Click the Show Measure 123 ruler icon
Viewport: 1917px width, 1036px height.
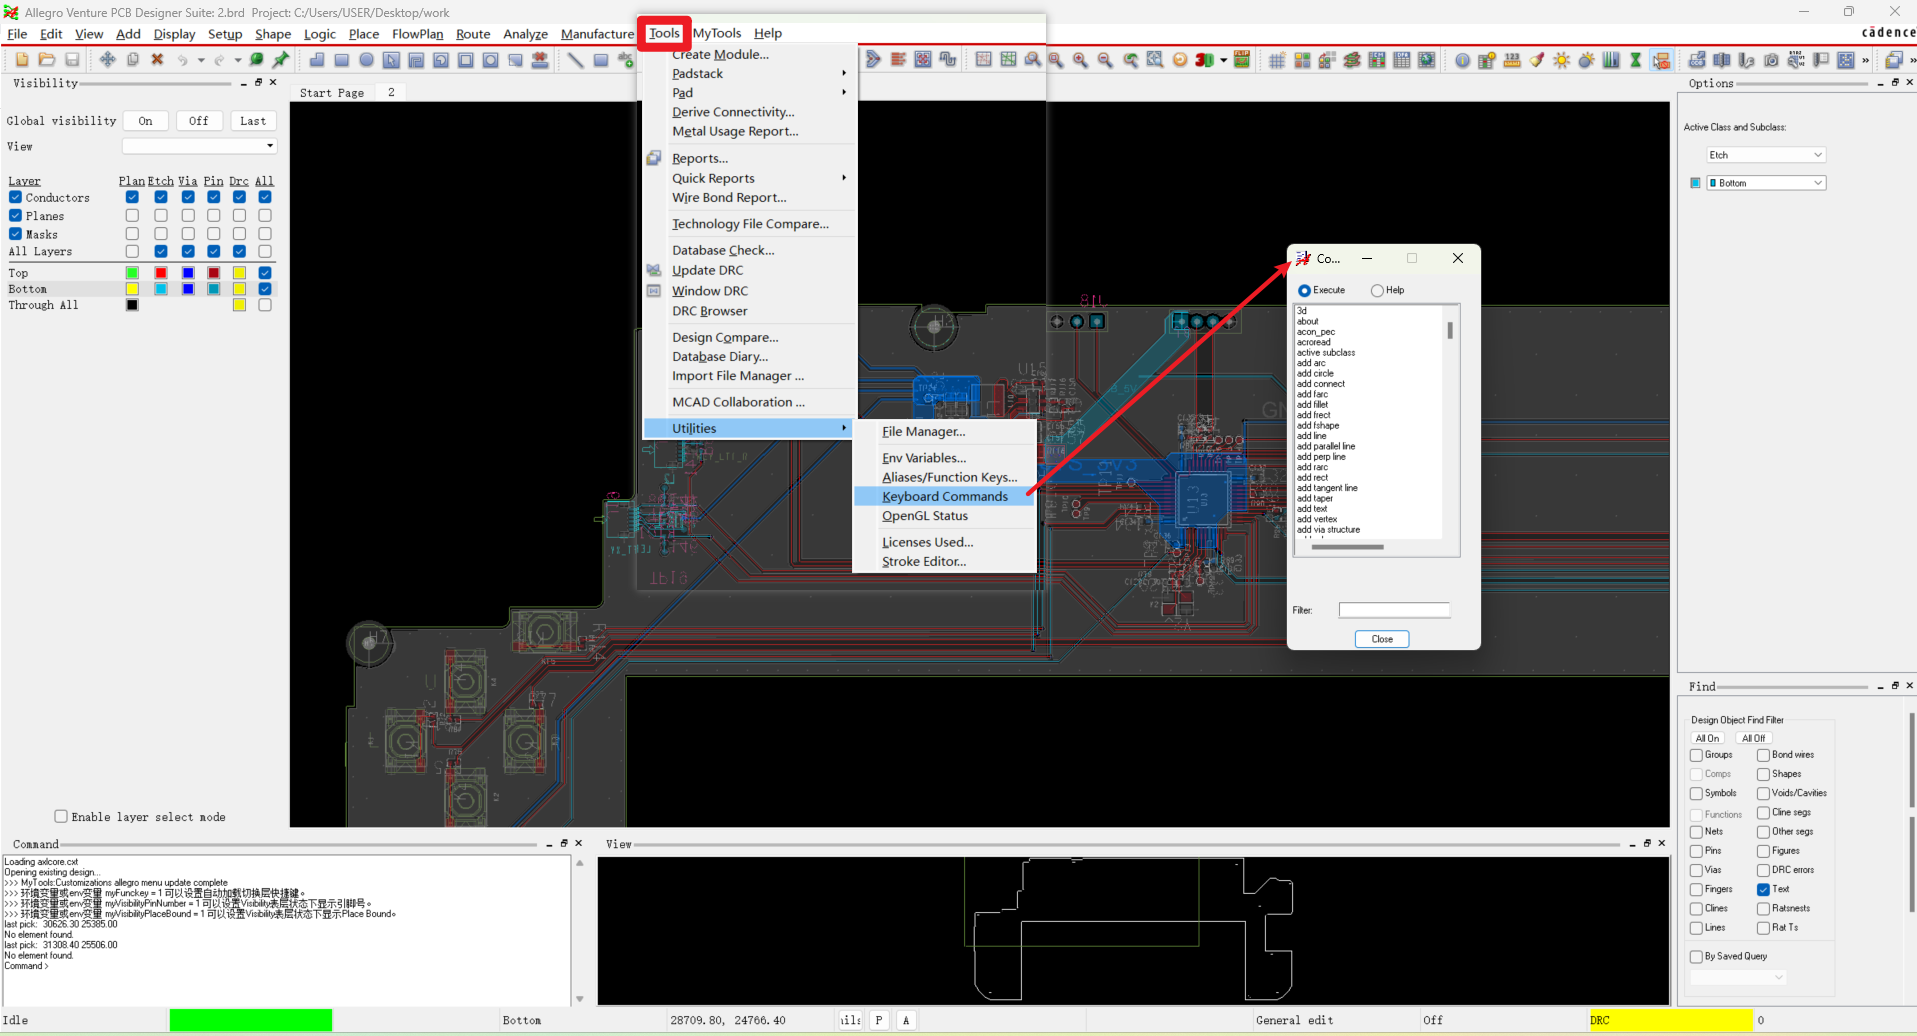tap(1512, 60)
